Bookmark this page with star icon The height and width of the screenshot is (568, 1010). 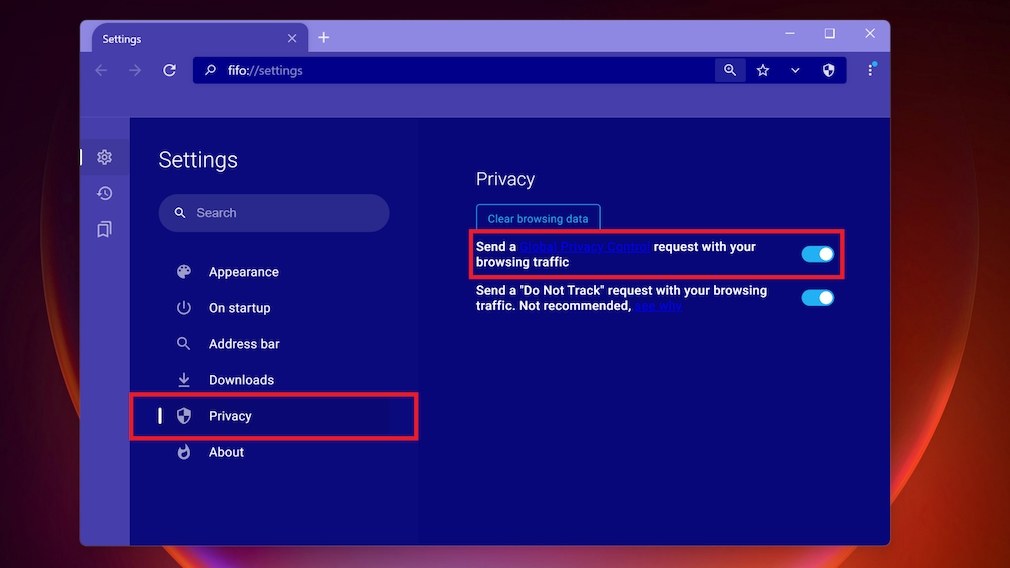click(763, 70)
